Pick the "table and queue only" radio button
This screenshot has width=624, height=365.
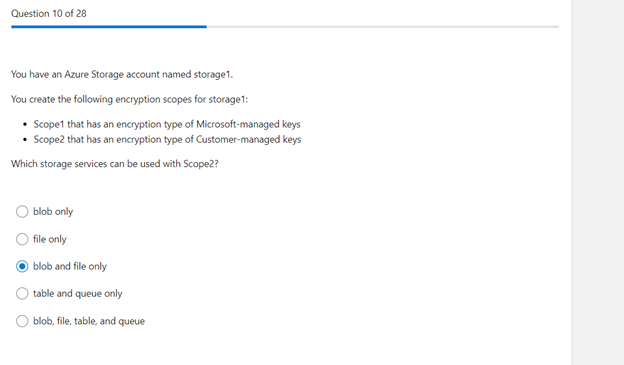[22, 293]
